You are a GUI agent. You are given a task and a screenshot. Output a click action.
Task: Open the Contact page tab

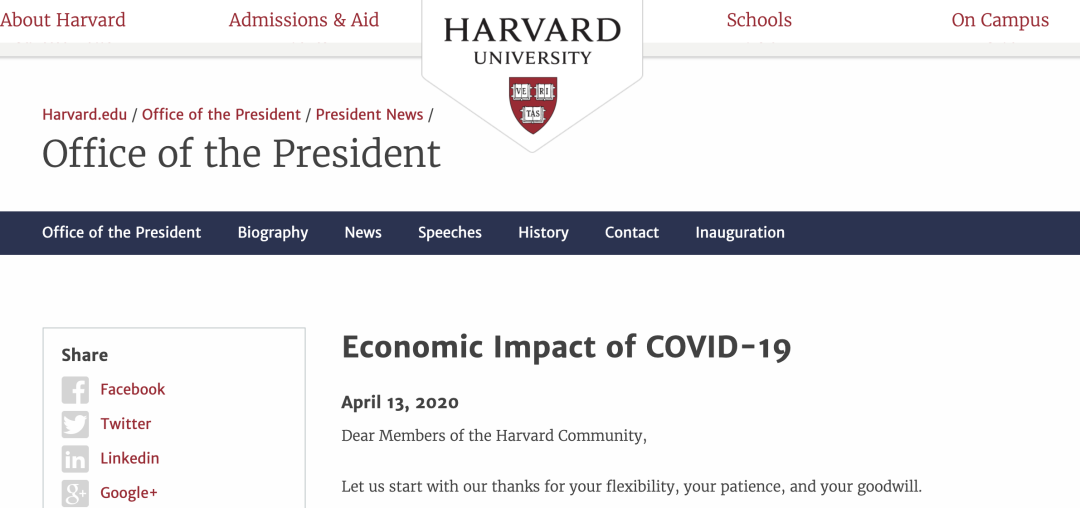point(632,233)
